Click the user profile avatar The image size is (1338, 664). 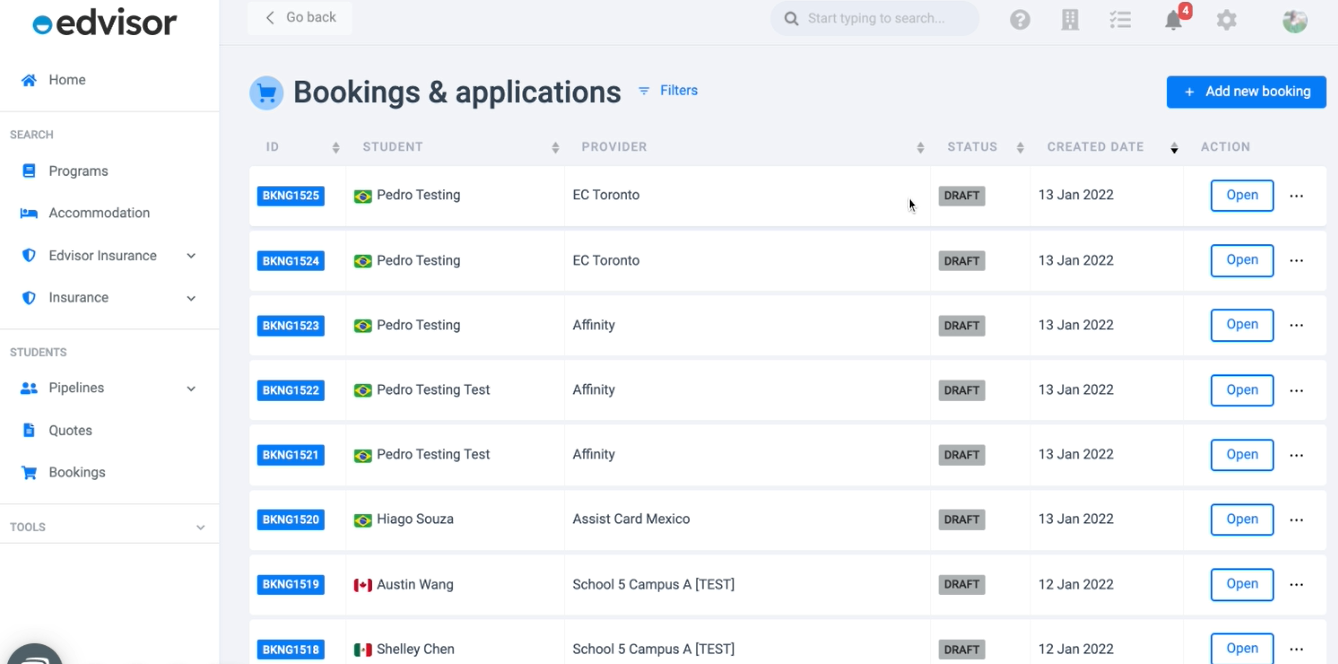tap(1295, 20)
